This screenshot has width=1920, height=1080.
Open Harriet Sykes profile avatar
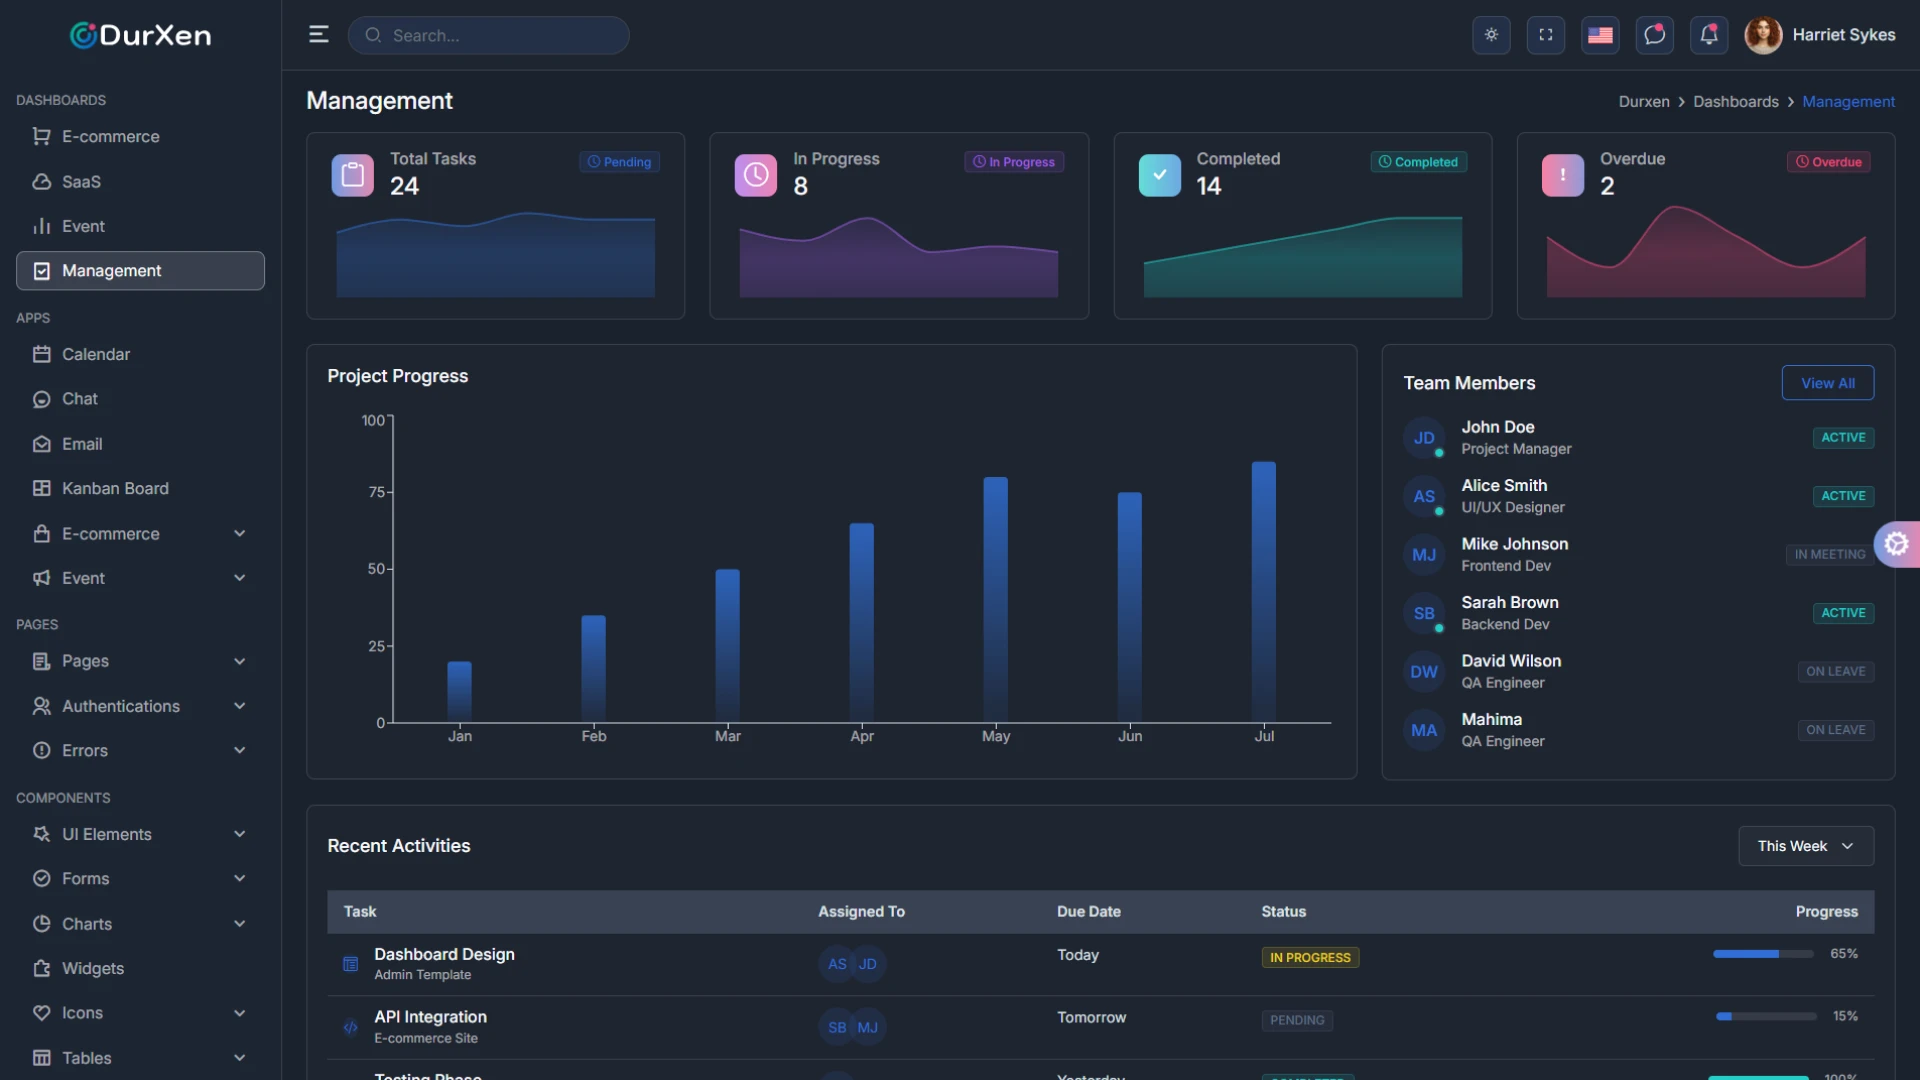[1763, 35]
